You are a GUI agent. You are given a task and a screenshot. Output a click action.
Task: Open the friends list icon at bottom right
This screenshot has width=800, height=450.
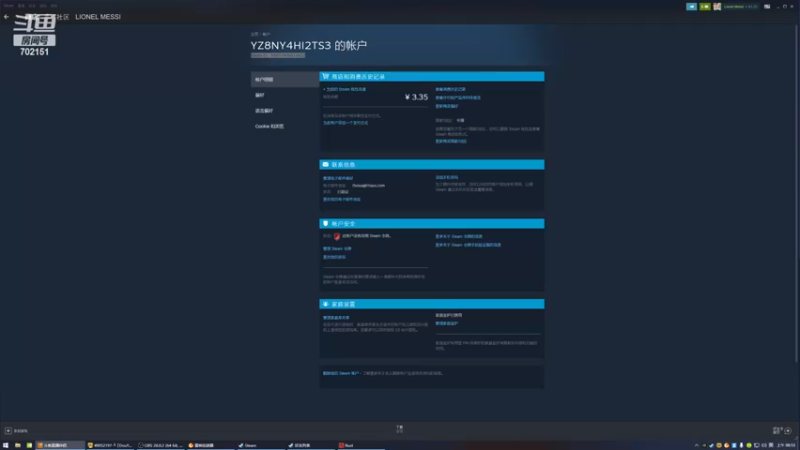coord(777,431)
